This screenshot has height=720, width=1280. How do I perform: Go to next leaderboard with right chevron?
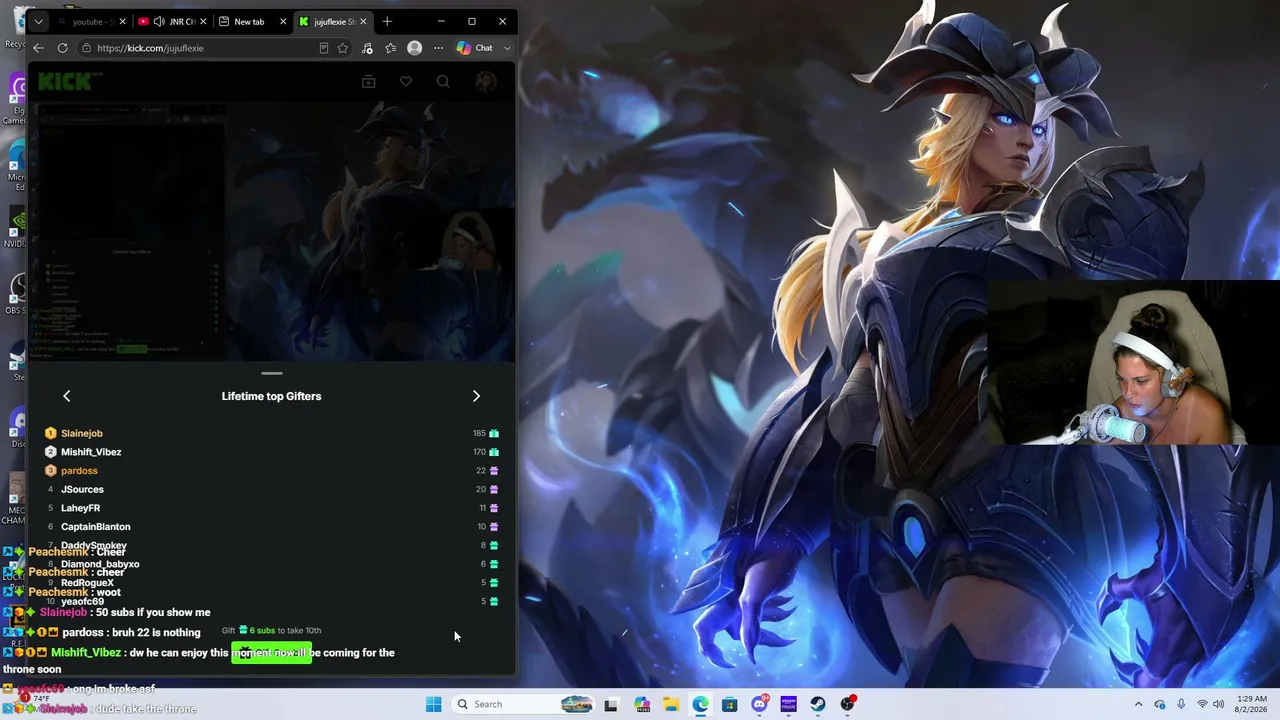point(476,396)
